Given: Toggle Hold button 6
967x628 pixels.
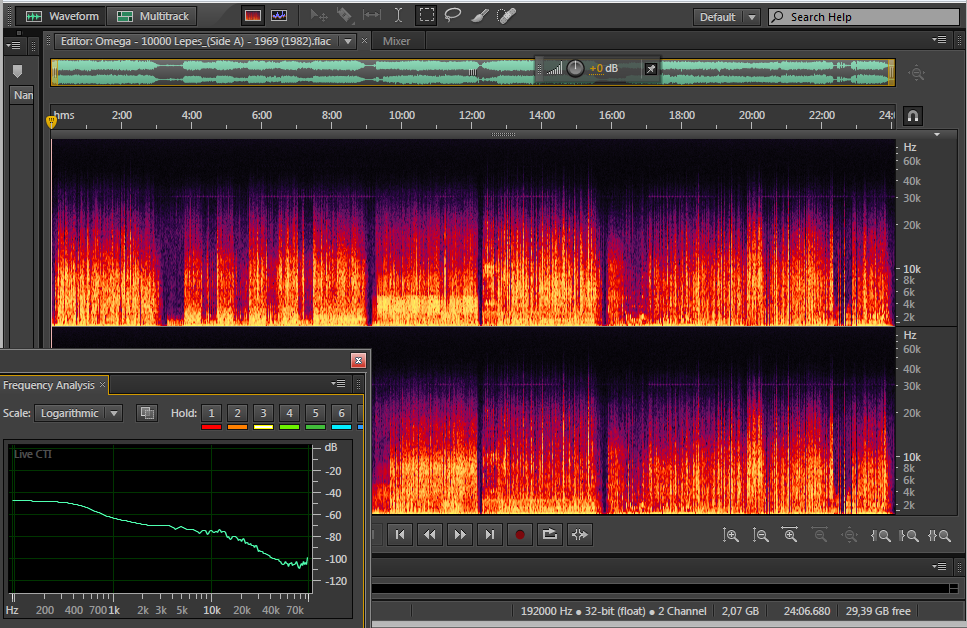Looking at the screenshot, I should coord(341,413).
